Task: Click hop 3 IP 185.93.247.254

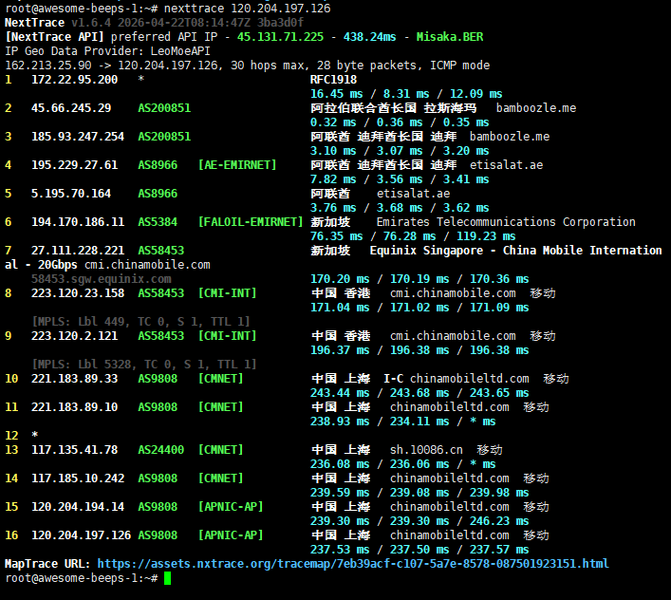Action: pyautogui.click(x=77, y=137)
